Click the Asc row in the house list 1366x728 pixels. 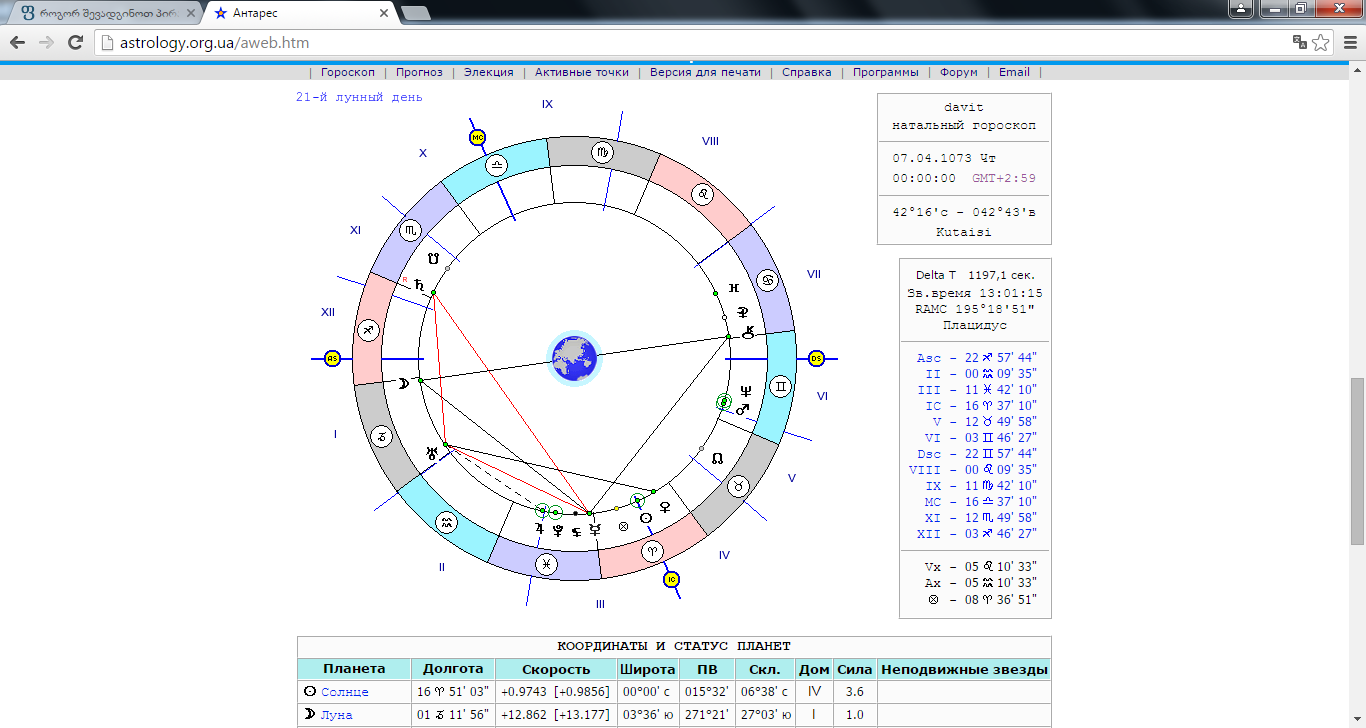976,358
